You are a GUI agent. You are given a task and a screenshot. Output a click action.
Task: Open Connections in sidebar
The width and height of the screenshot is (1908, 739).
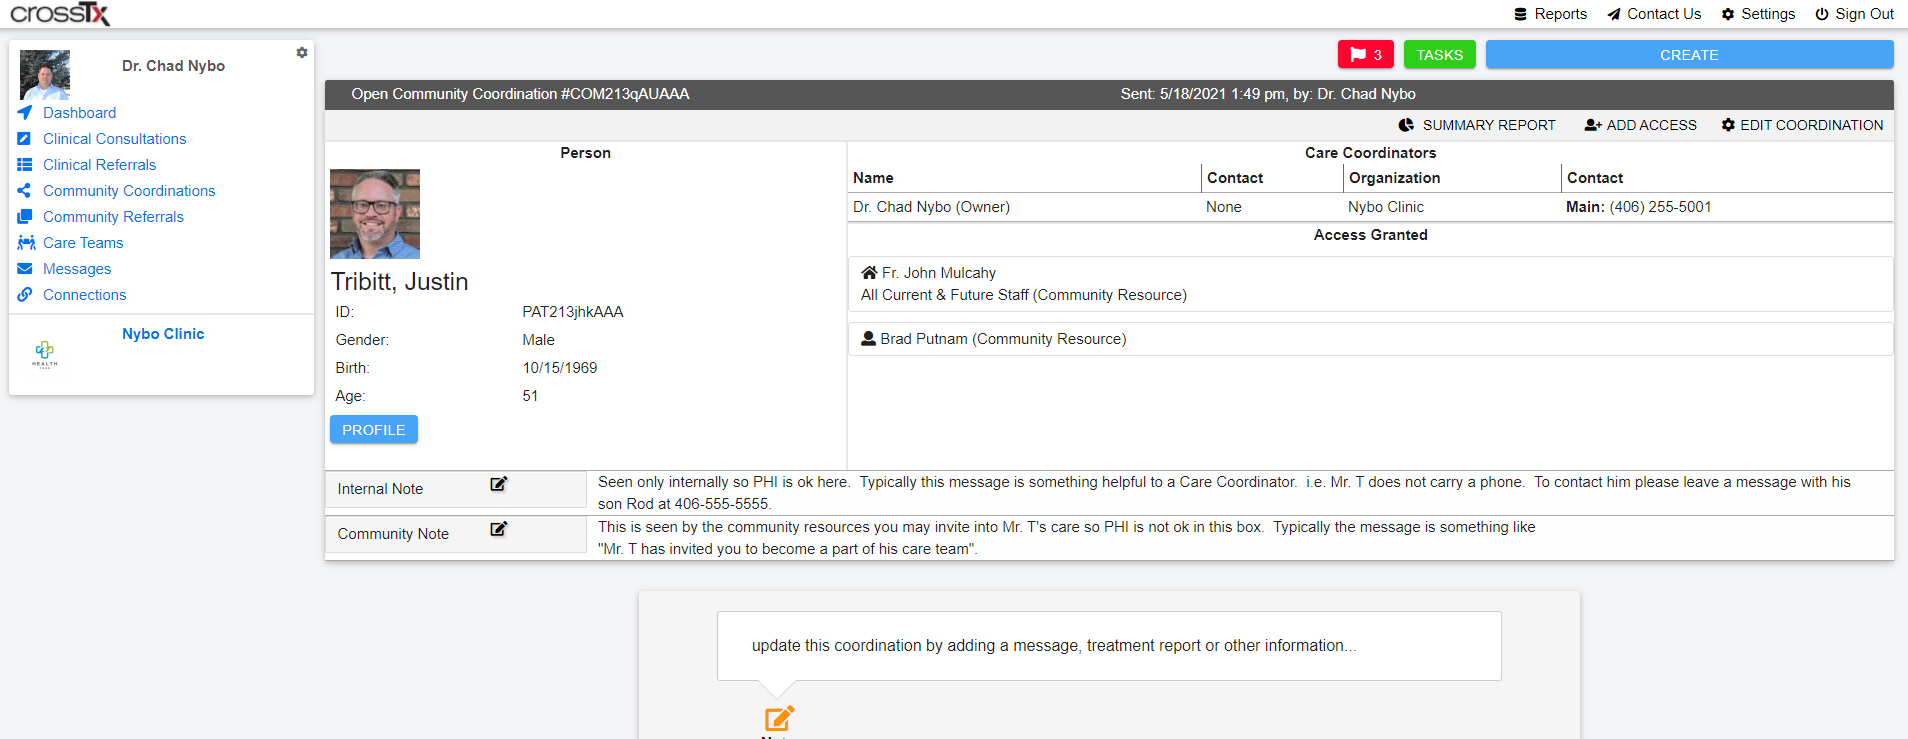coord(84,295)
